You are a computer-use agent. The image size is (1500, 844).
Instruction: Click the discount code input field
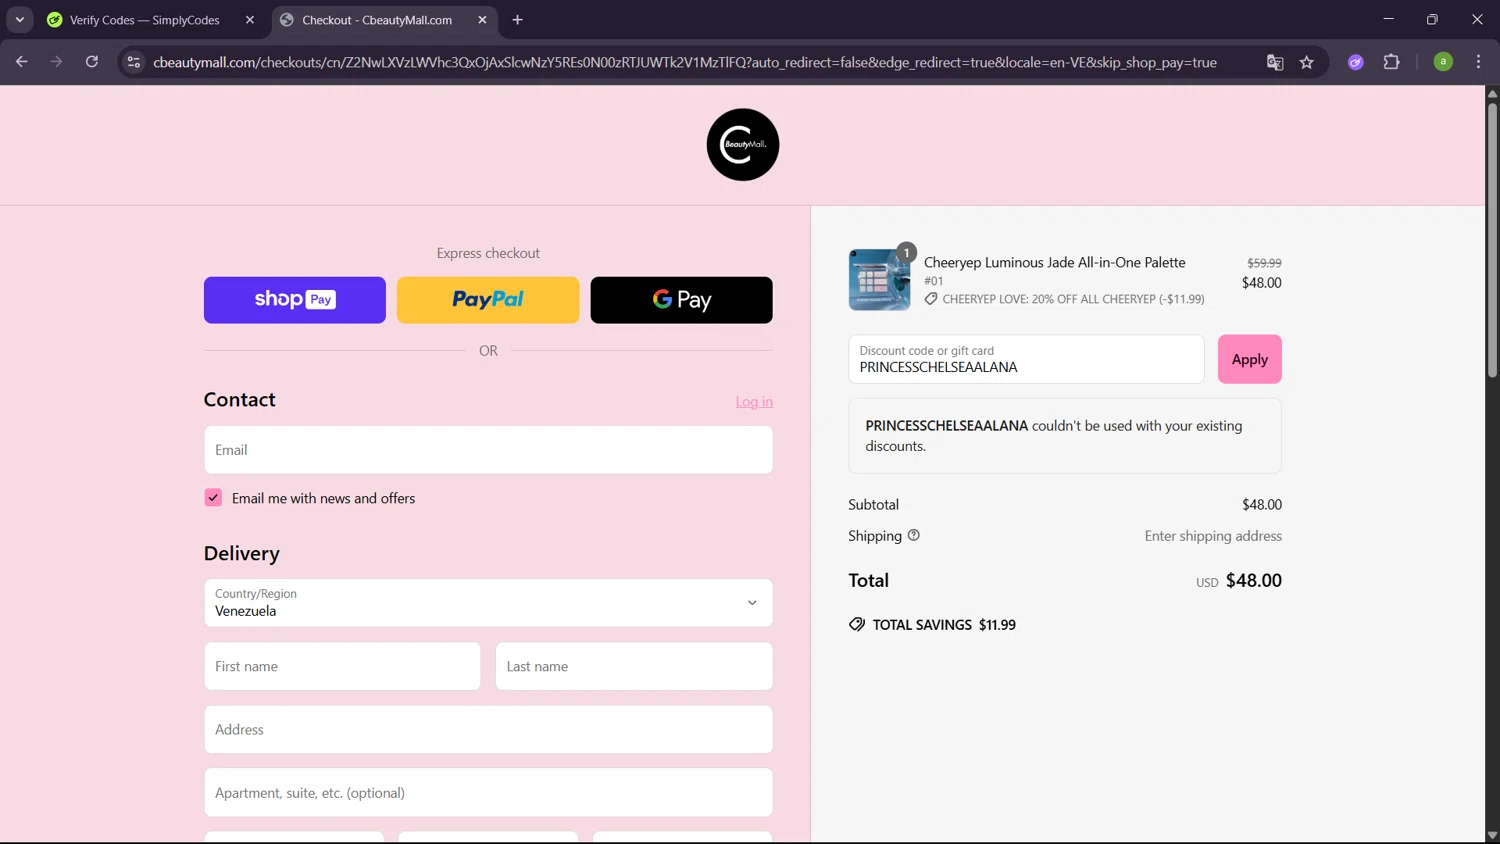[1026, 359]
